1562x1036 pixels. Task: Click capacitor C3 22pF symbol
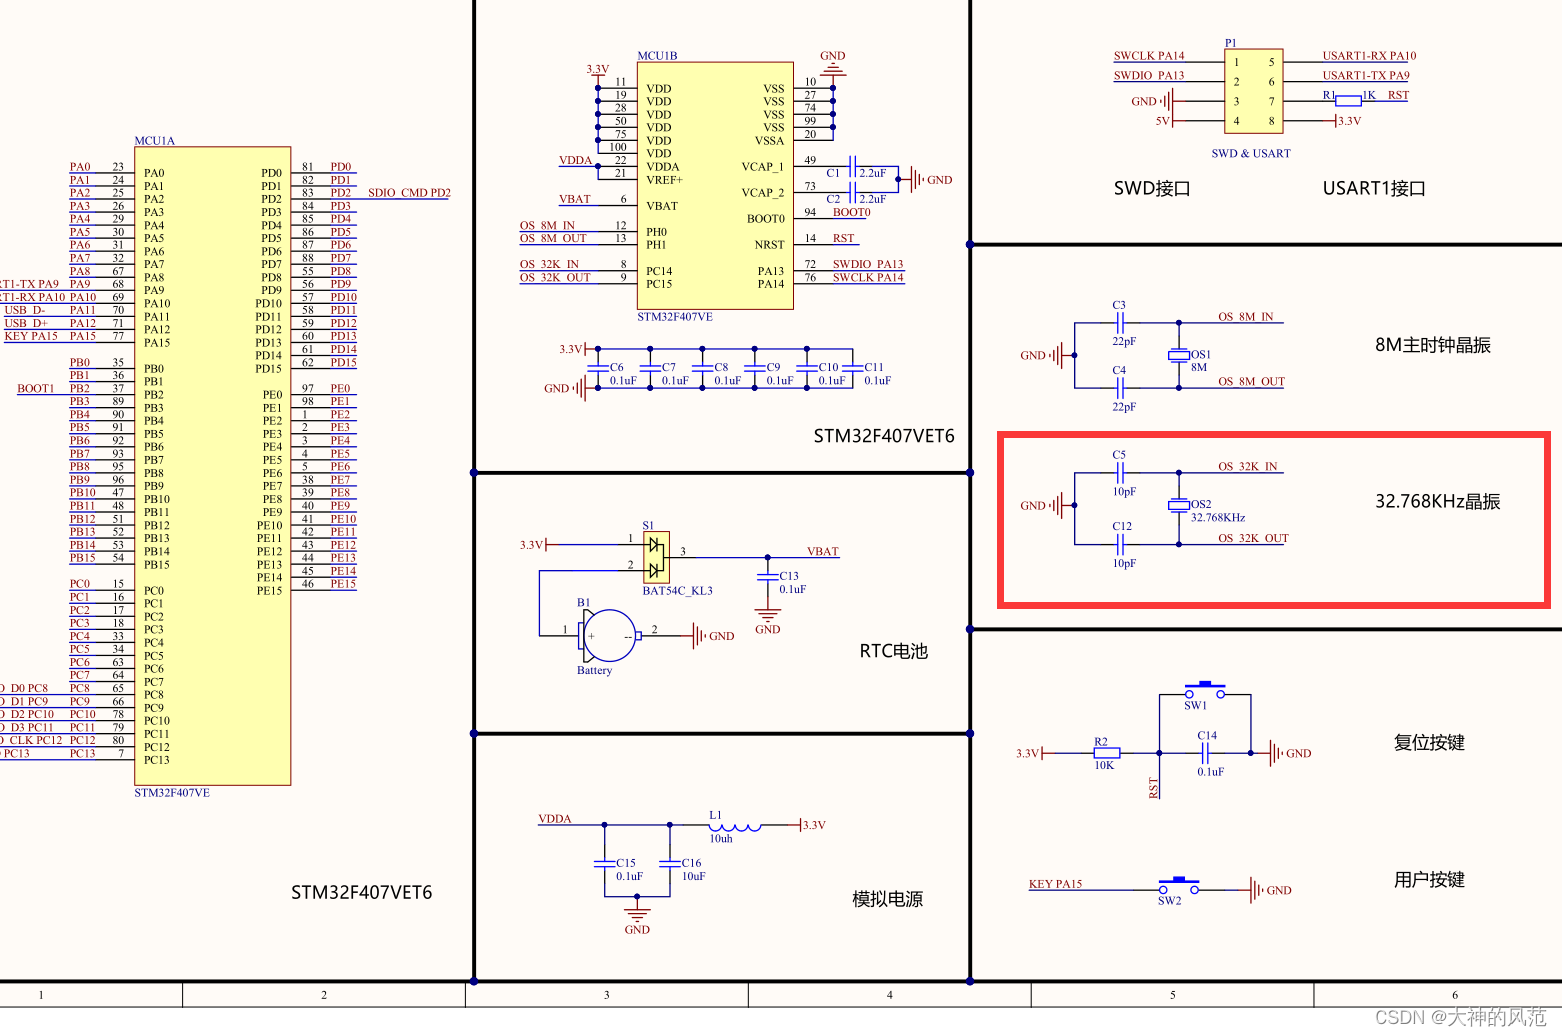tap(1121, 322)
